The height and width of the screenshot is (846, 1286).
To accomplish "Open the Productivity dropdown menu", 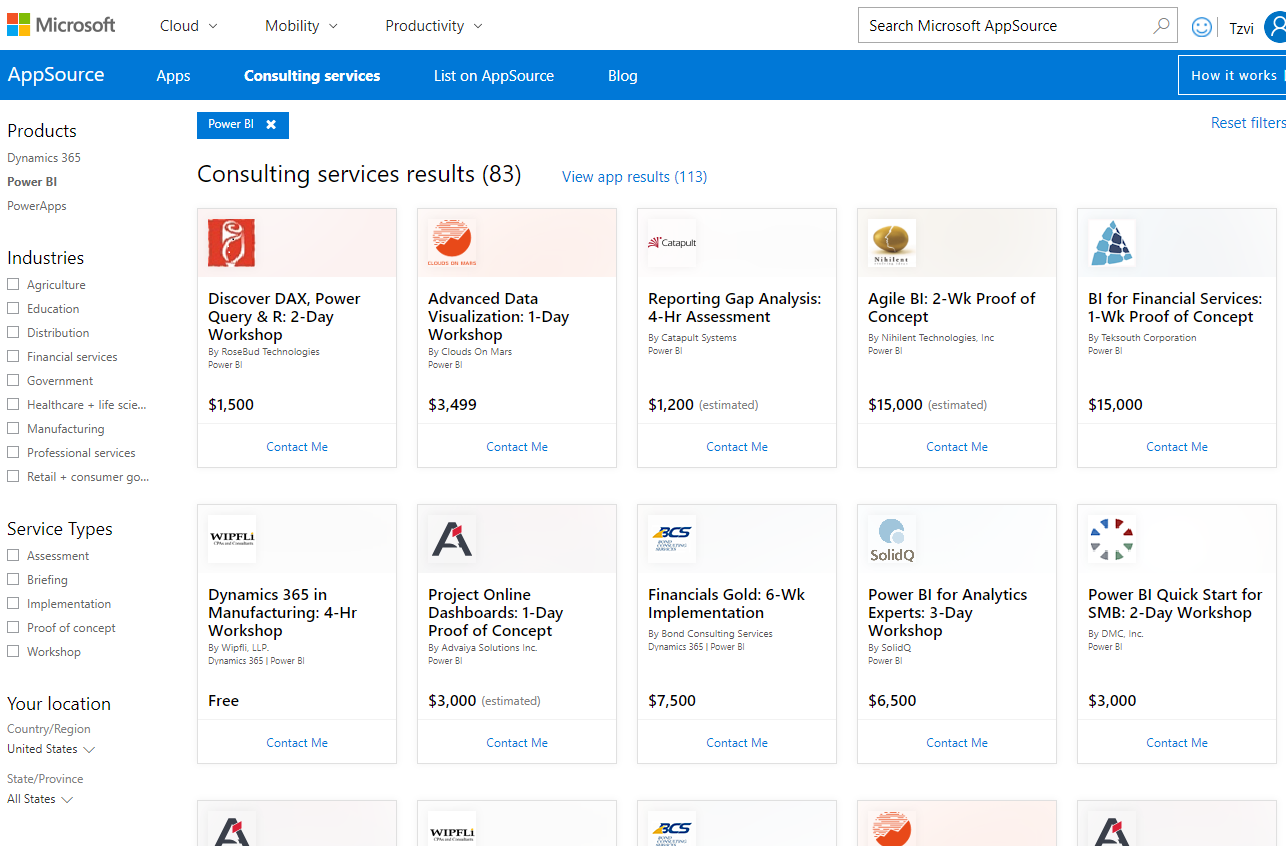I will tap(434, 26).
